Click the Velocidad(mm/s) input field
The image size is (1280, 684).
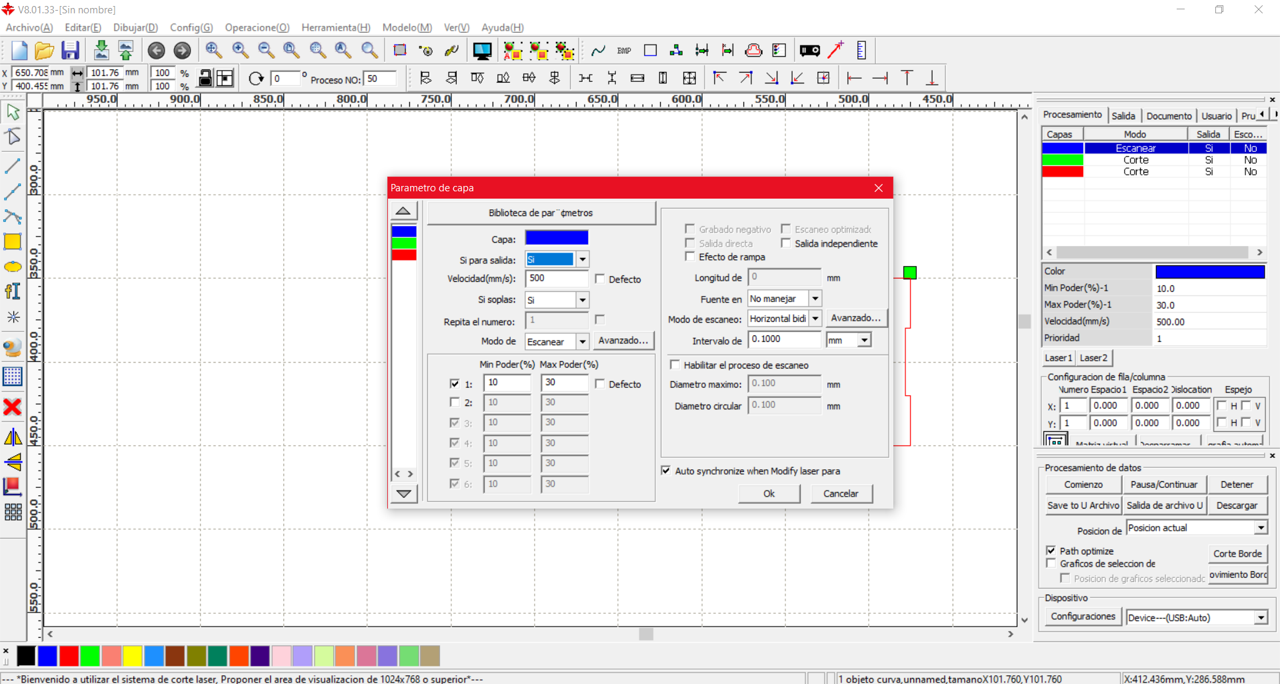click(556, 278)
